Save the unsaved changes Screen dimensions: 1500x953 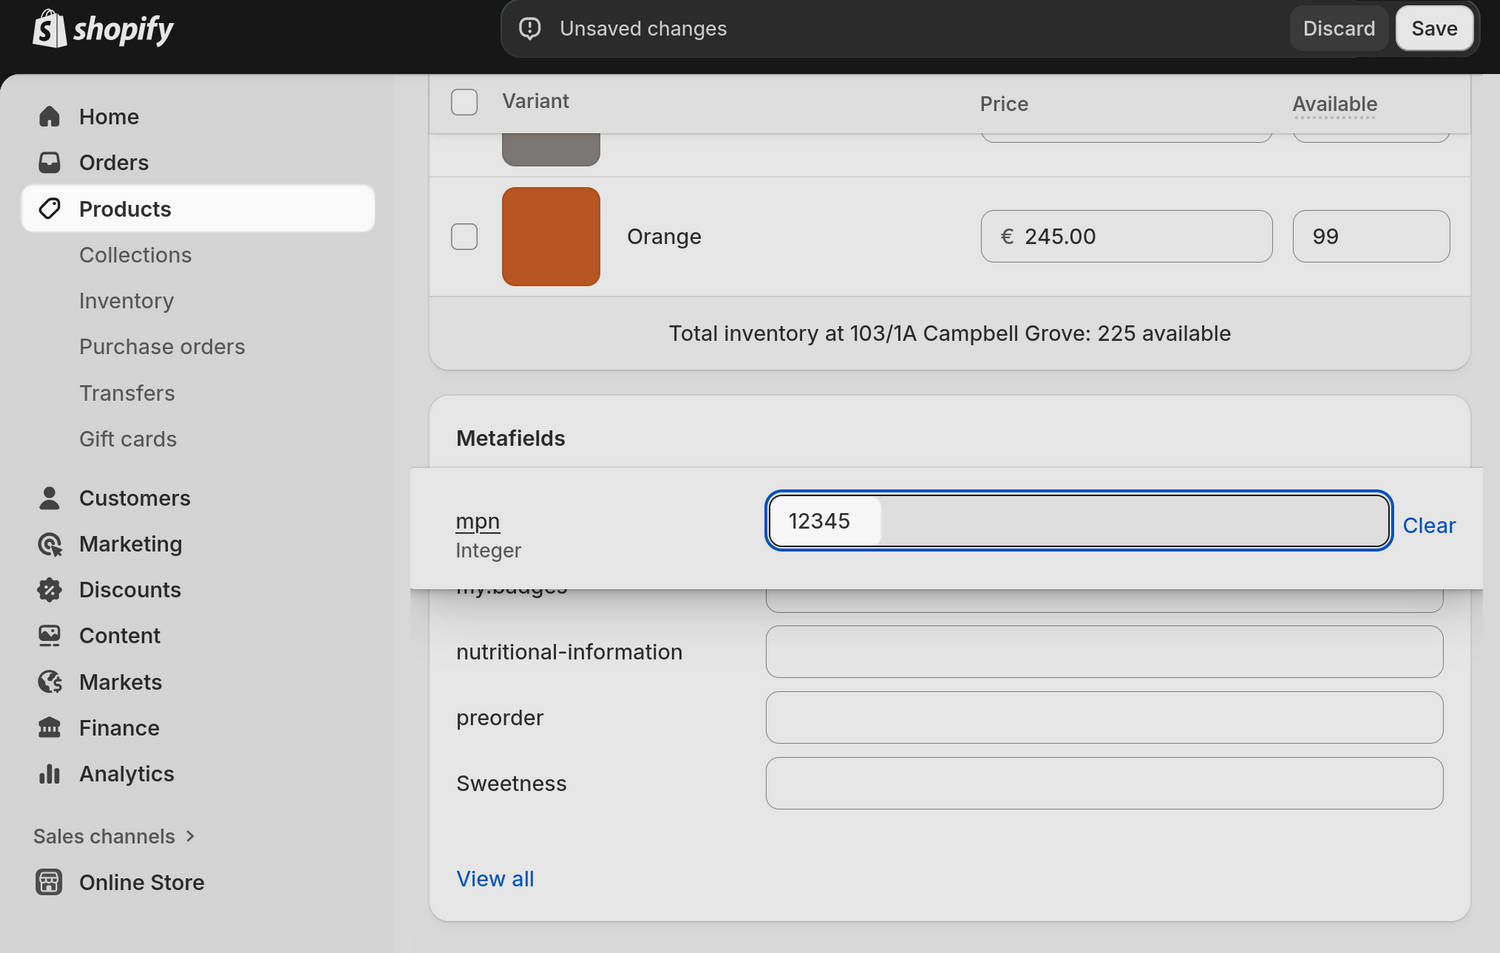click(1434, 28)
